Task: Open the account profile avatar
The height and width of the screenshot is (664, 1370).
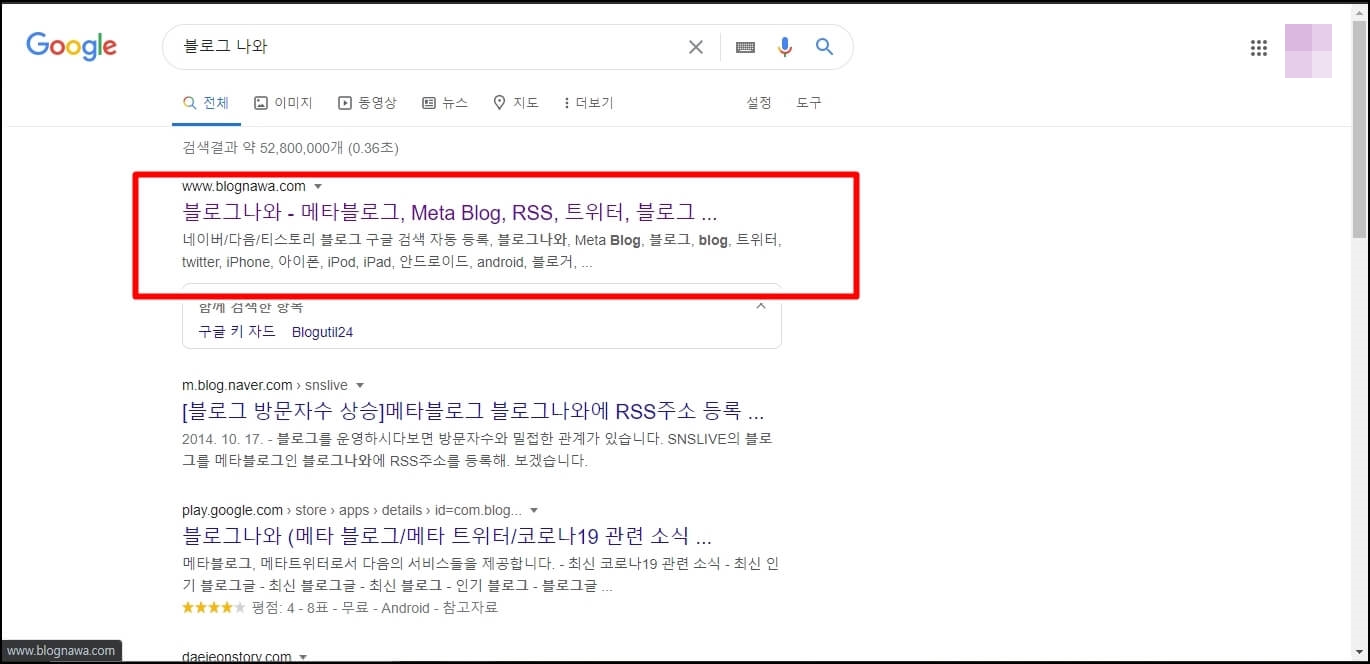Action: (1308, 50)
